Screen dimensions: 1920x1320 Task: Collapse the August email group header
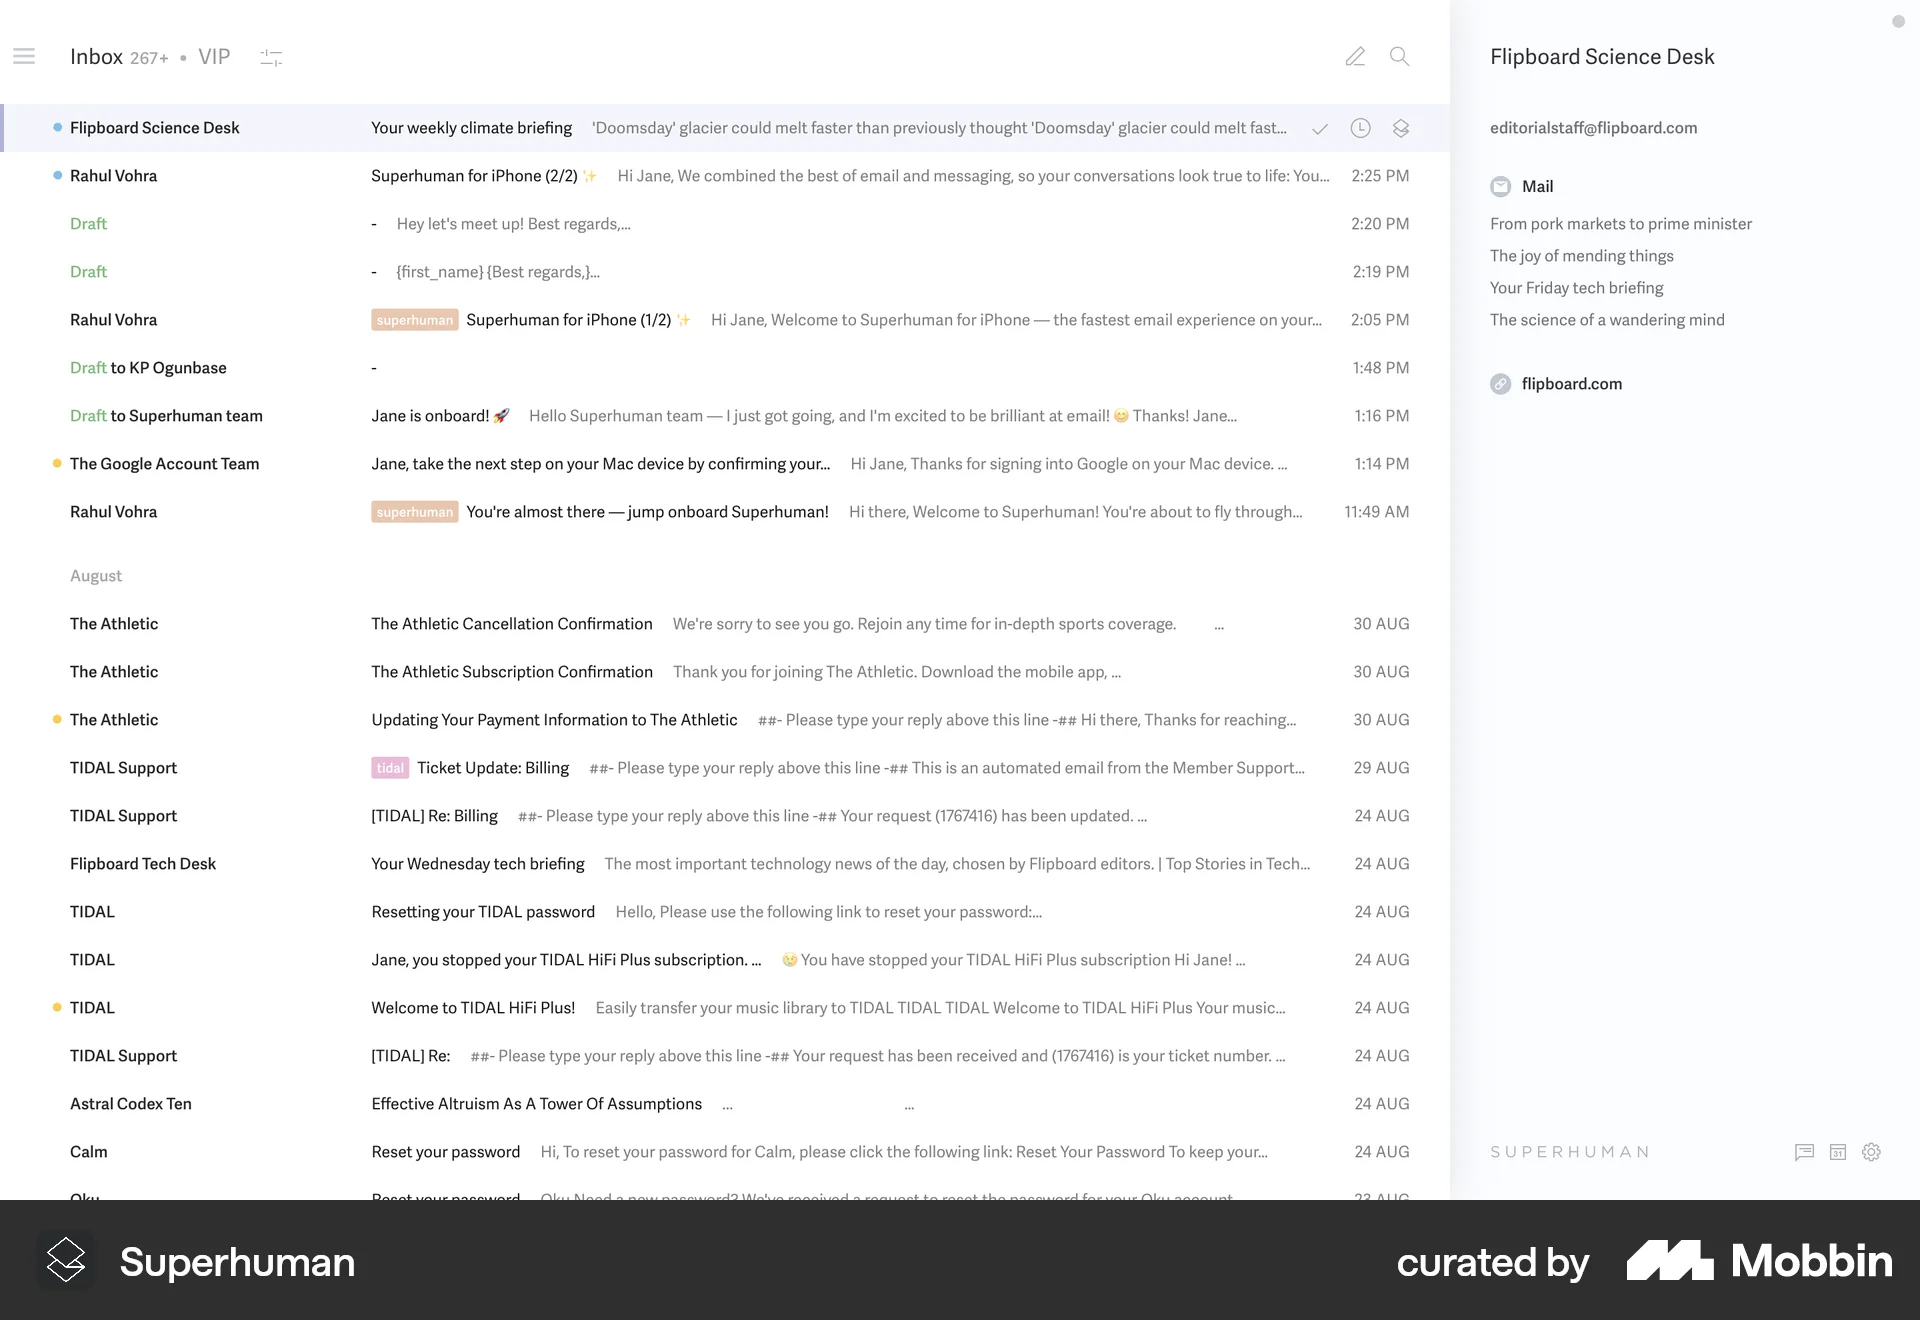96,575
